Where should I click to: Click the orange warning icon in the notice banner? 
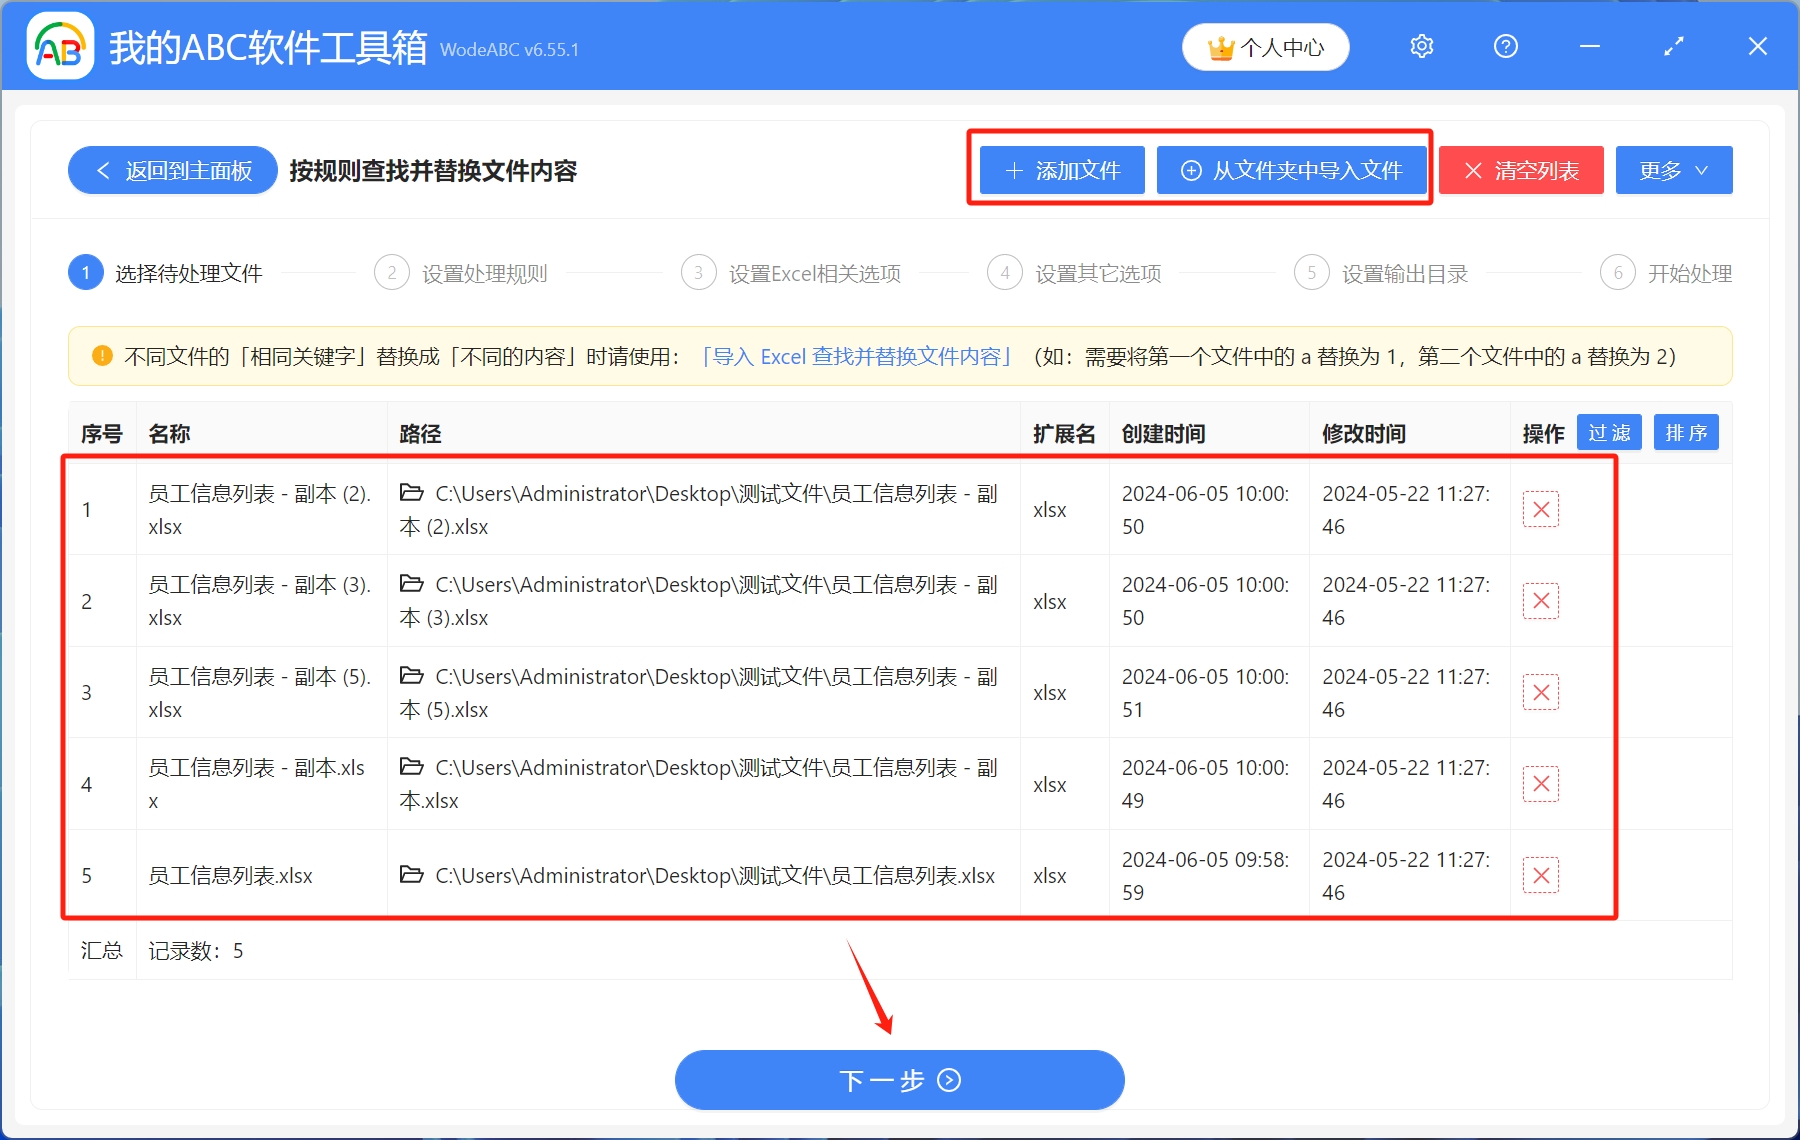tap(101, 356)
